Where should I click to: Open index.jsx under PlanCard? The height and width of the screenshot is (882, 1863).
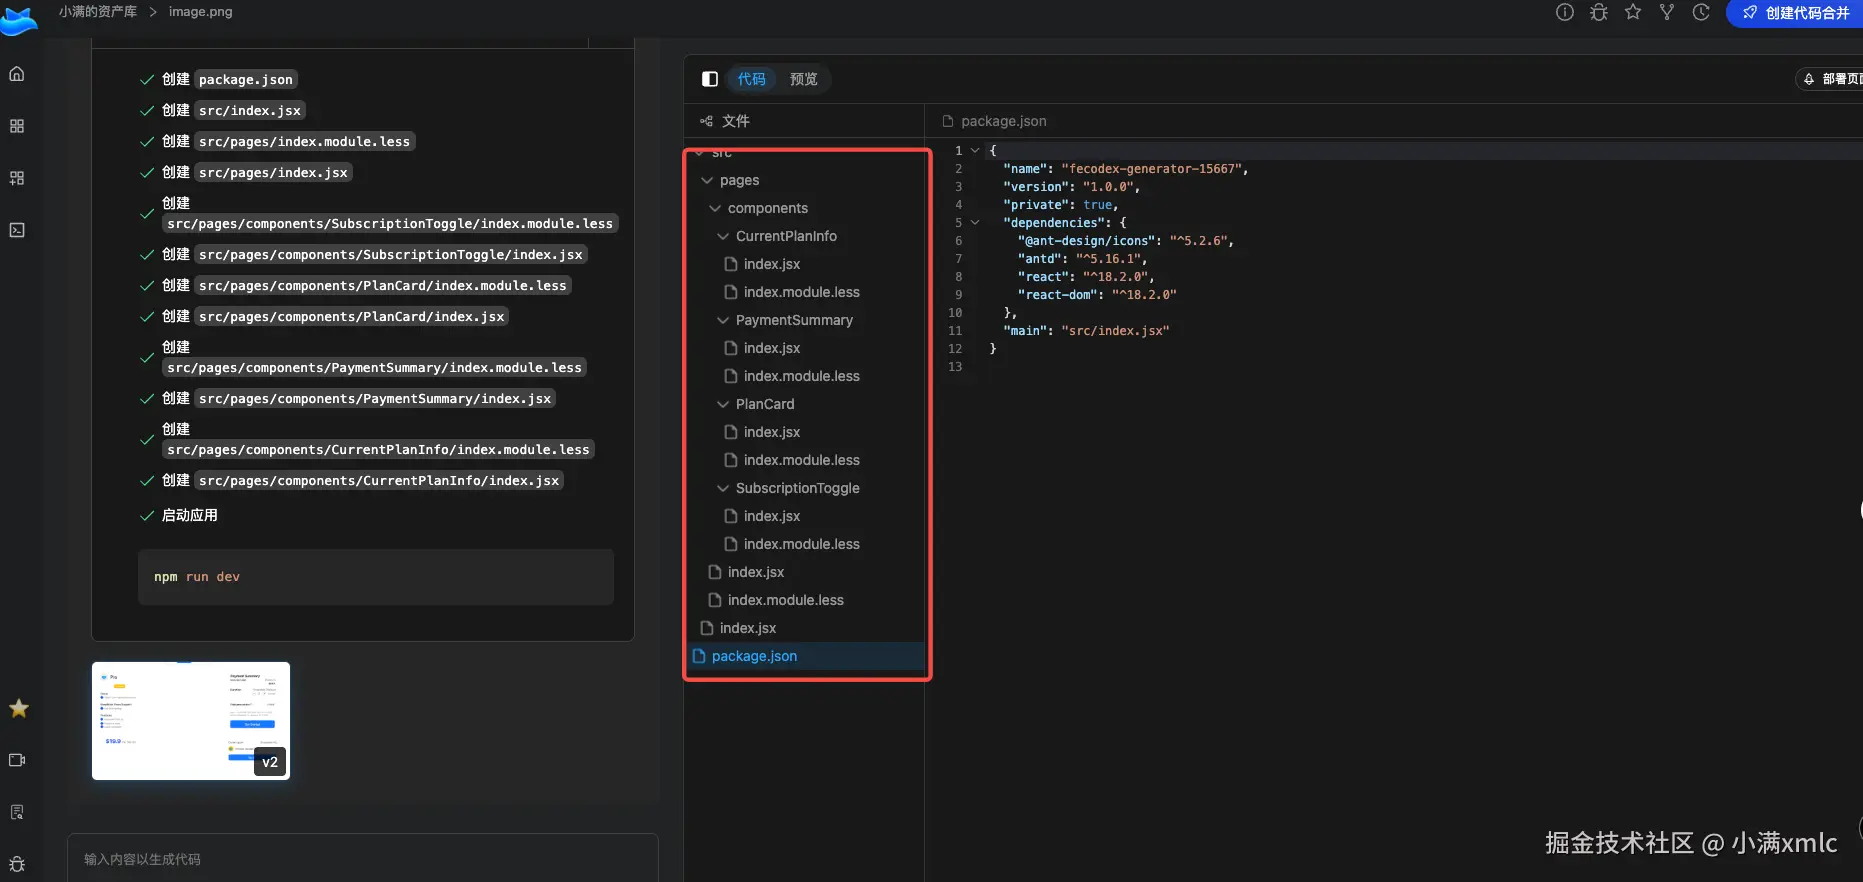(x=771, y=432)
